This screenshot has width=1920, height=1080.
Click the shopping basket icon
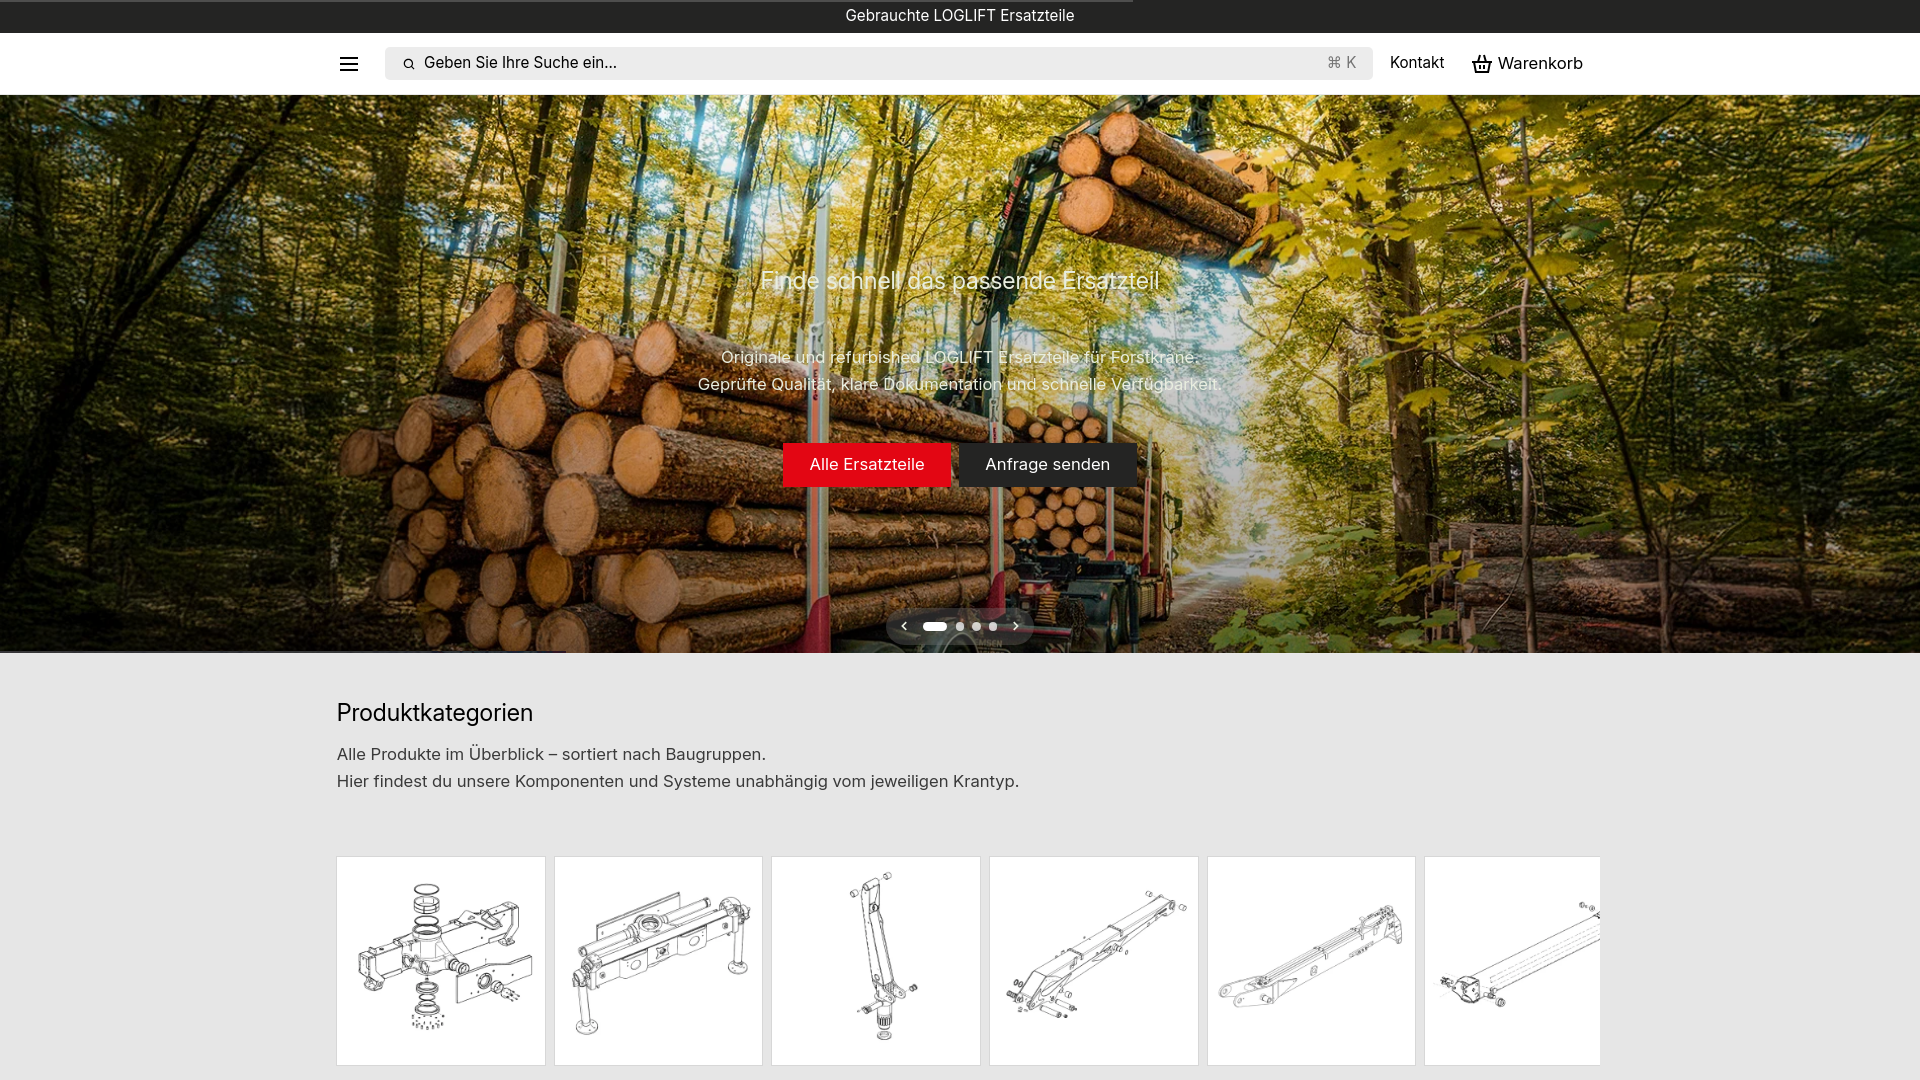[x=1482, y=64]
